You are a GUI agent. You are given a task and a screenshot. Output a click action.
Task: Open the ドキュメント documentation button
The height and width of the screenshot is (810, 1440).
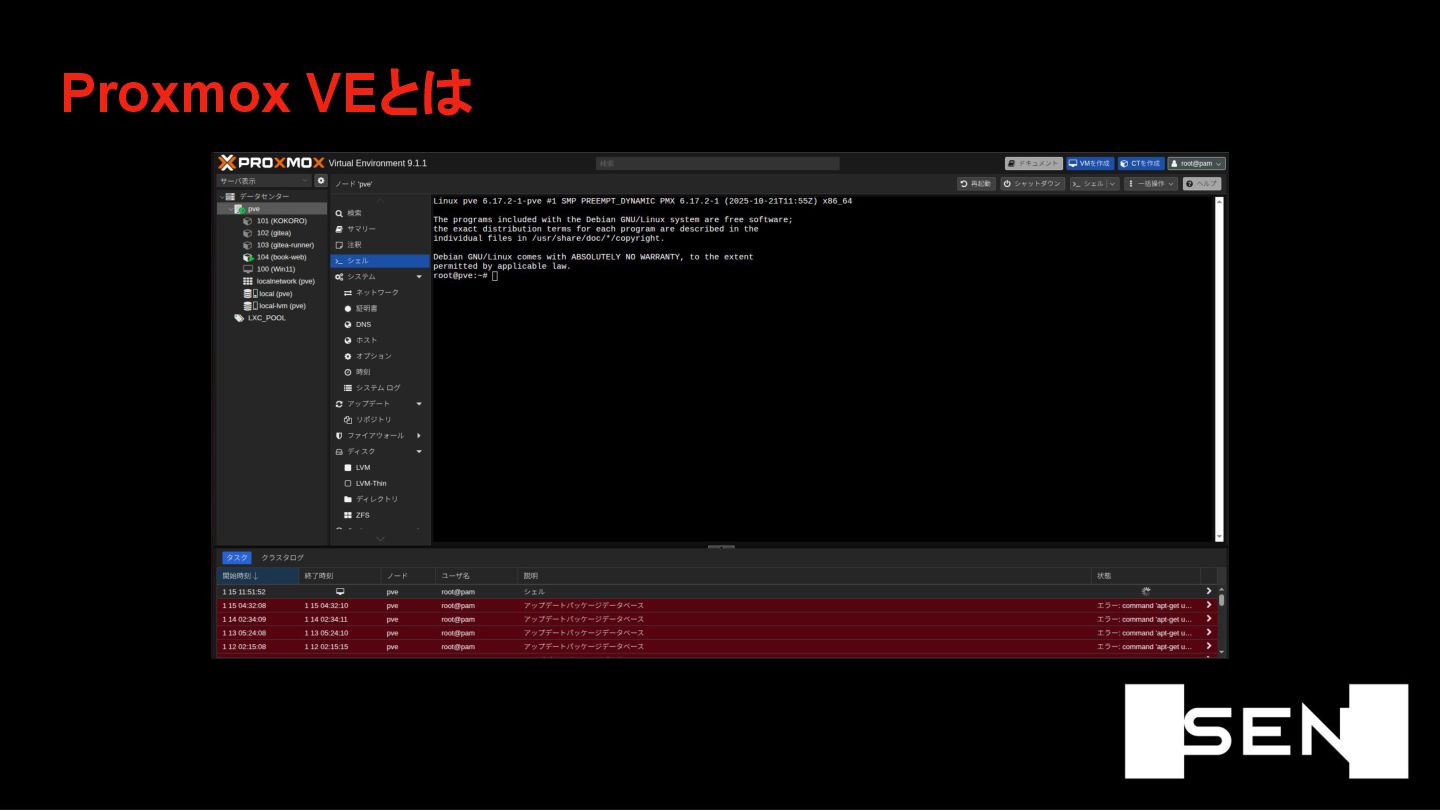(x=1034, y=163)
